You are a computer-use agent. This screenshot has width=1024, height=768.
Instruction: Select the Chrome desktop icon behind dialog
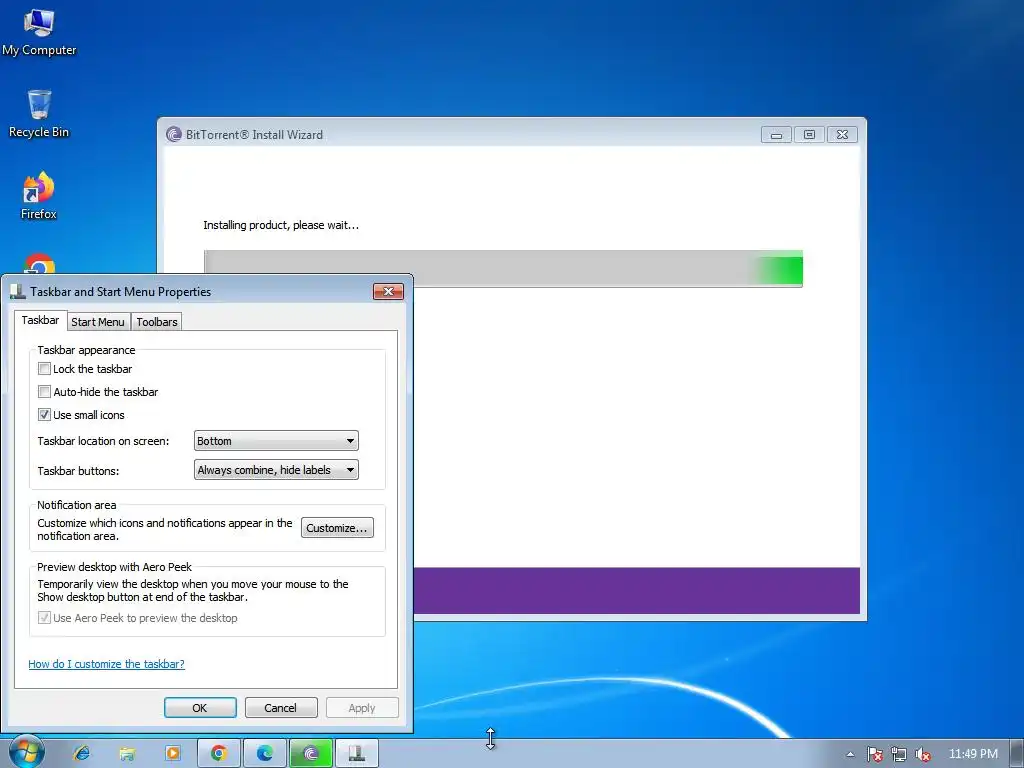[39, 264]
